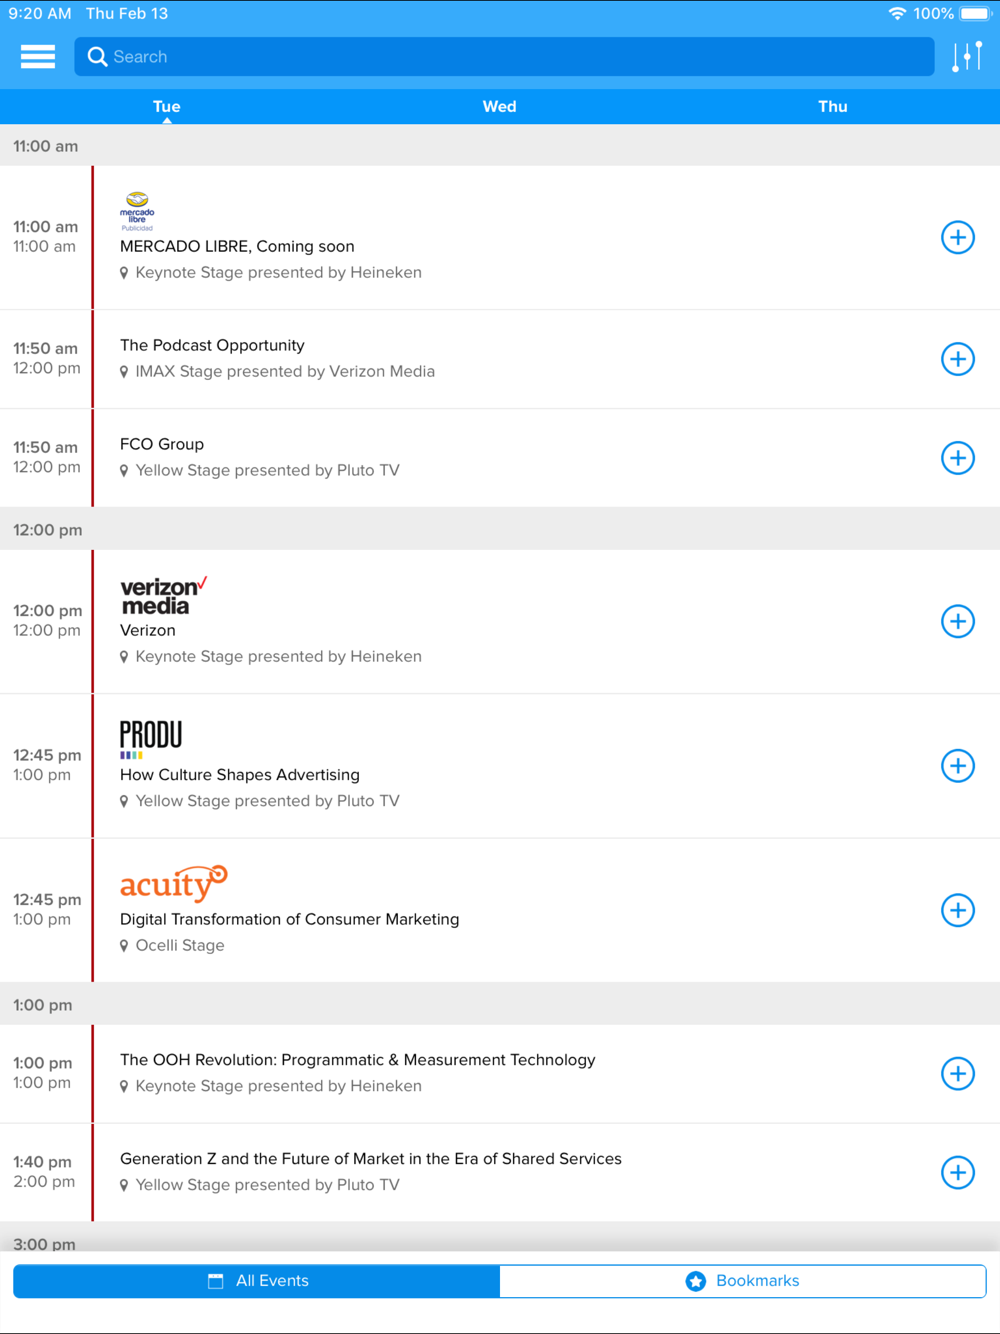Open the filter sliders icon
Screen dimensions: 1000x1334
(x=967, y=57)
